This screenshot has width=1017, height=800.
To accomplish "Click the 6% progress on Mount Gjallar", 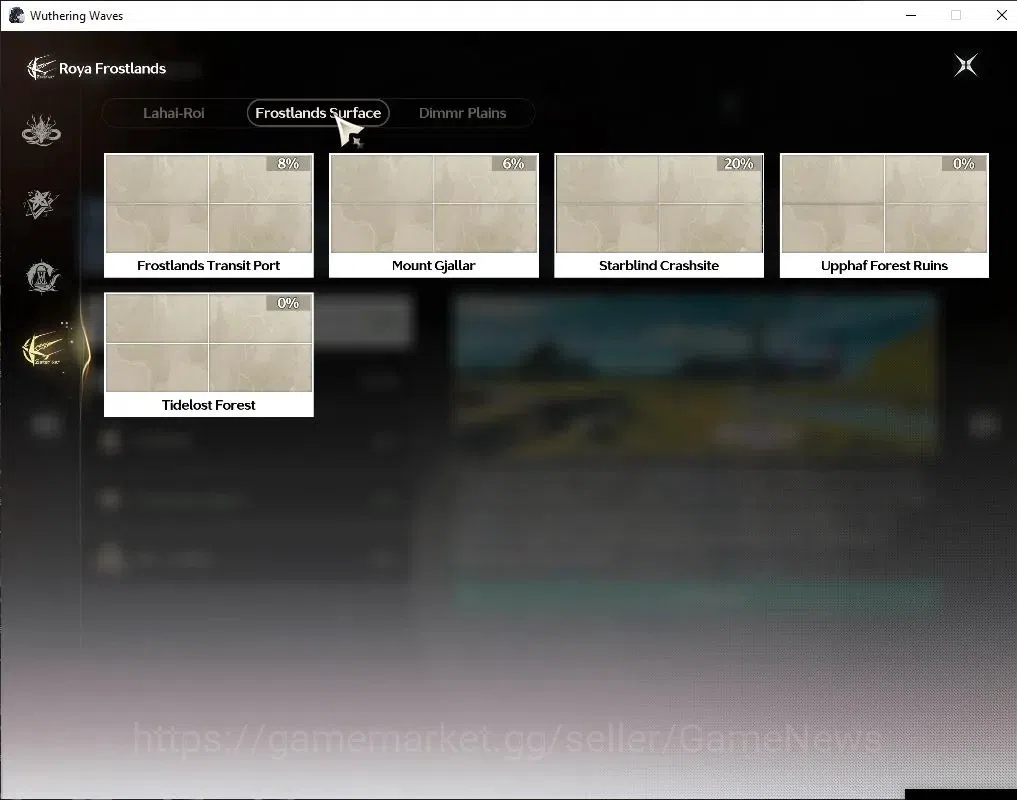I will pos(513,164).
